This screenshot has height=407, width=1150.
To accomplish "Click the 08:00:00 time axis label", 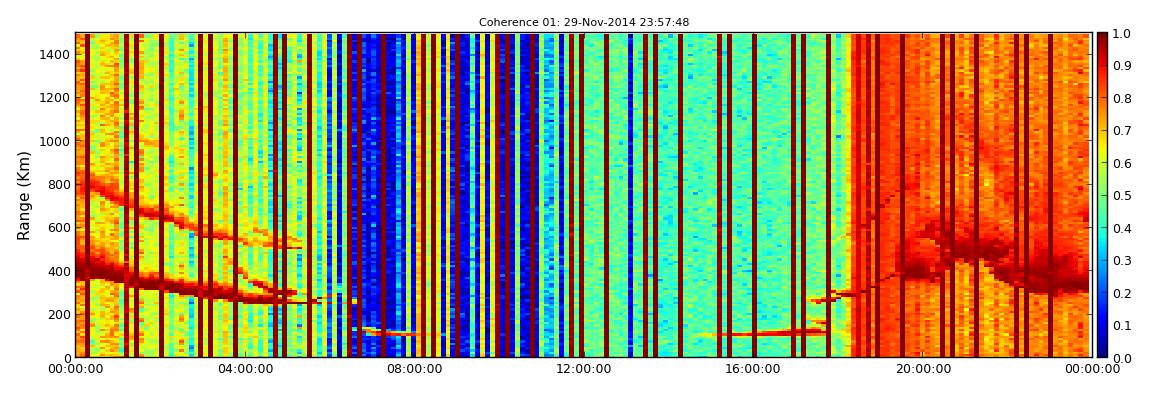I will coord(415,369).
